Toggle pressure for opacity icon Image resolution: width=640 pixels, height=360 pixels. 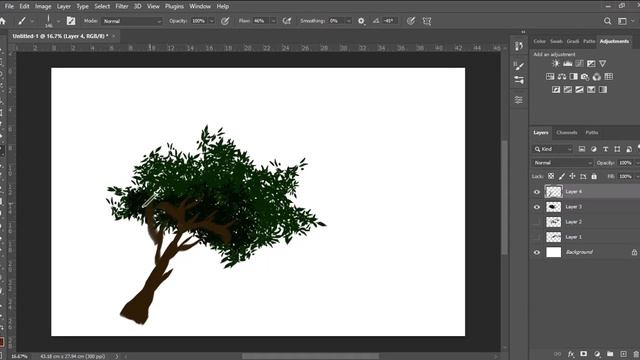click(x=225, y=21)
